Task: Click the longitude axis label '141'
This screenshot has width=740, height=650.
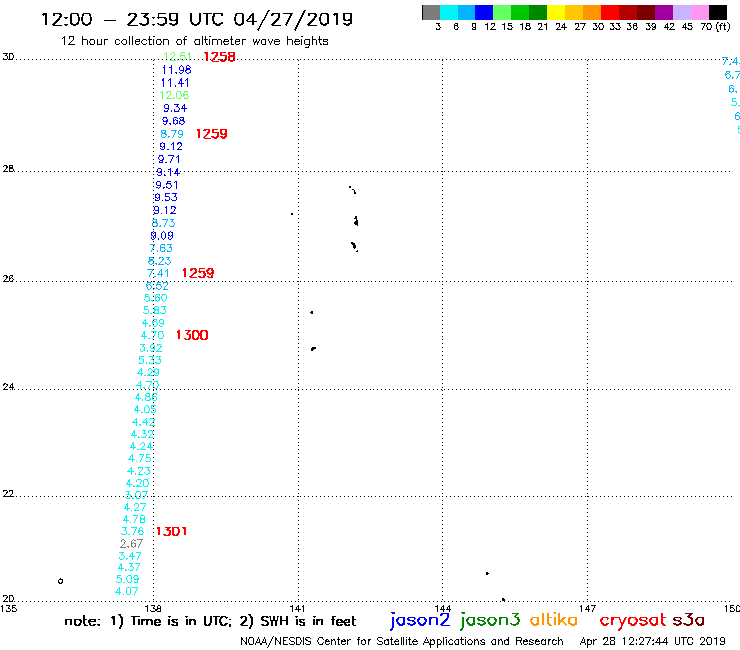Action: (x=297, y=608)
